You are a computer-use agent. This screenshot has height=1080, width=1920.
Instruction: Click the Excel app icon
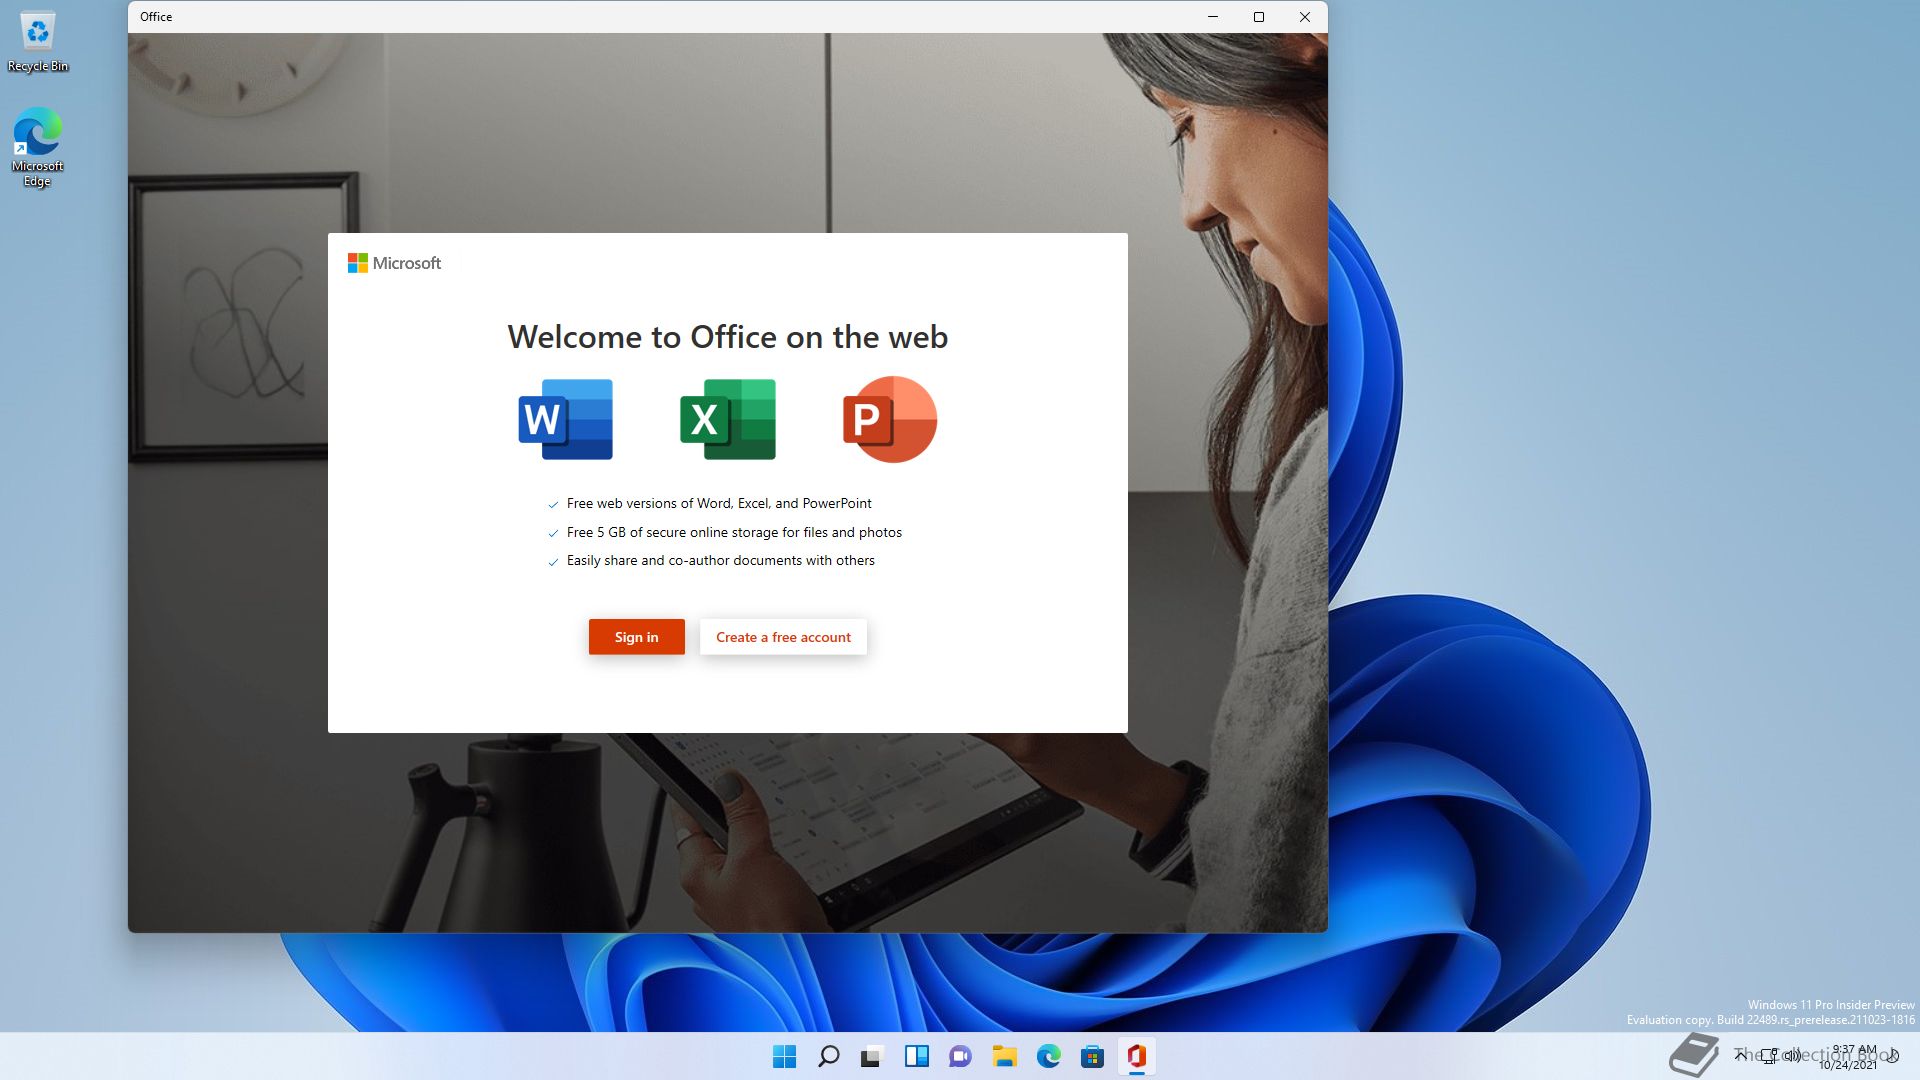point(728,419)
